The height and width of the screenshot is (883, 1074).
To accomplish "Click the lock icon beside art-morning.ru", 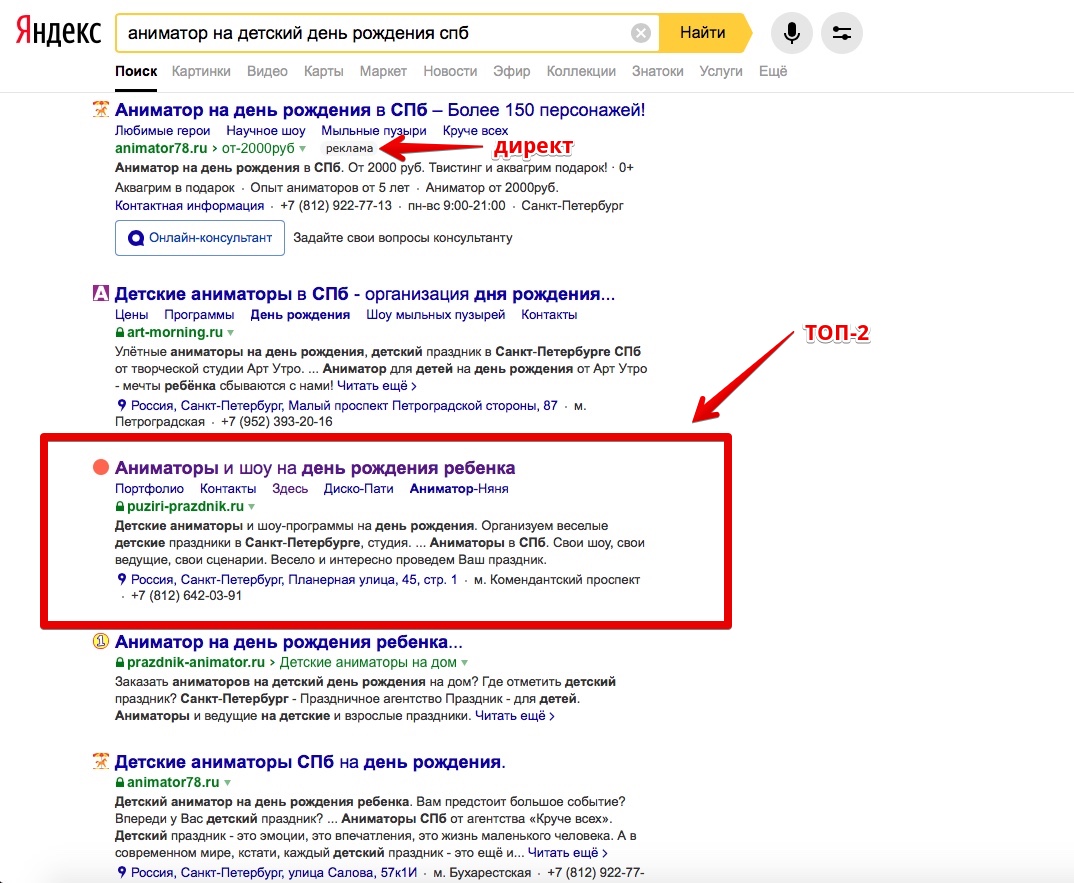I will 120,333.
